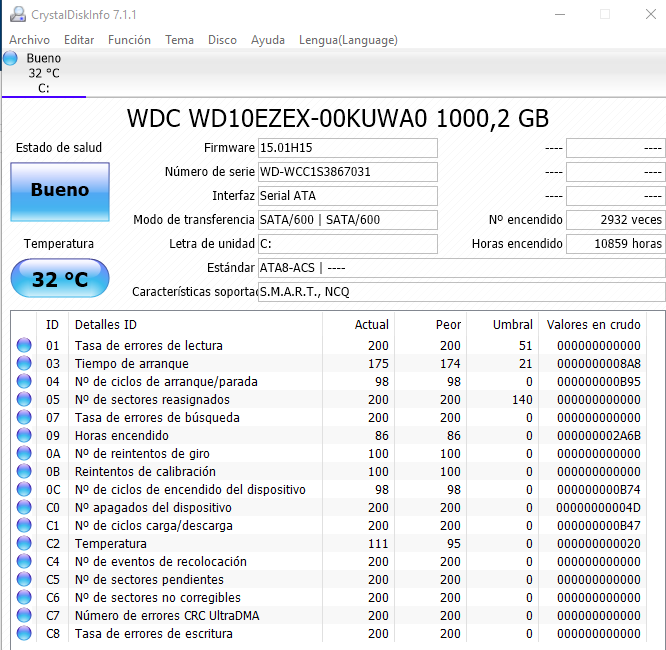Click the Peor column header

(x=448, y=325)
